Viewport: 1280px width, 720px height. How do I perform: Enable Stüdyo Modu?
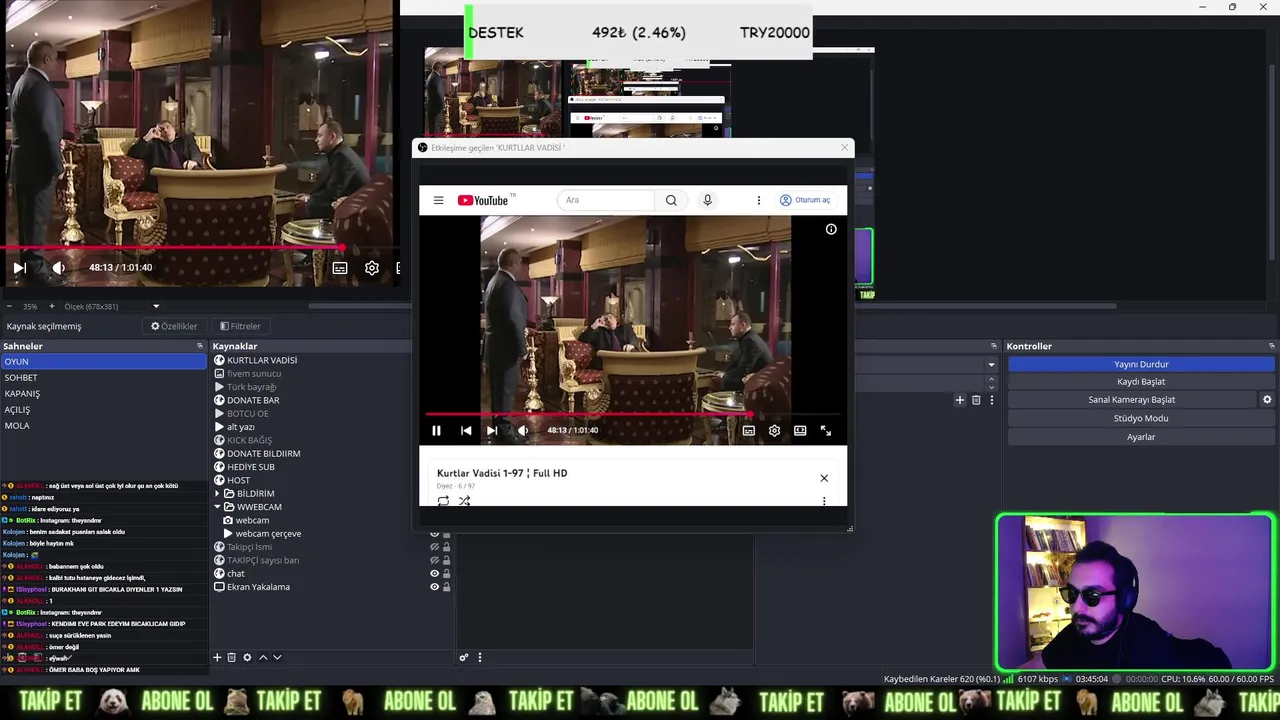tap(1141, 418)
